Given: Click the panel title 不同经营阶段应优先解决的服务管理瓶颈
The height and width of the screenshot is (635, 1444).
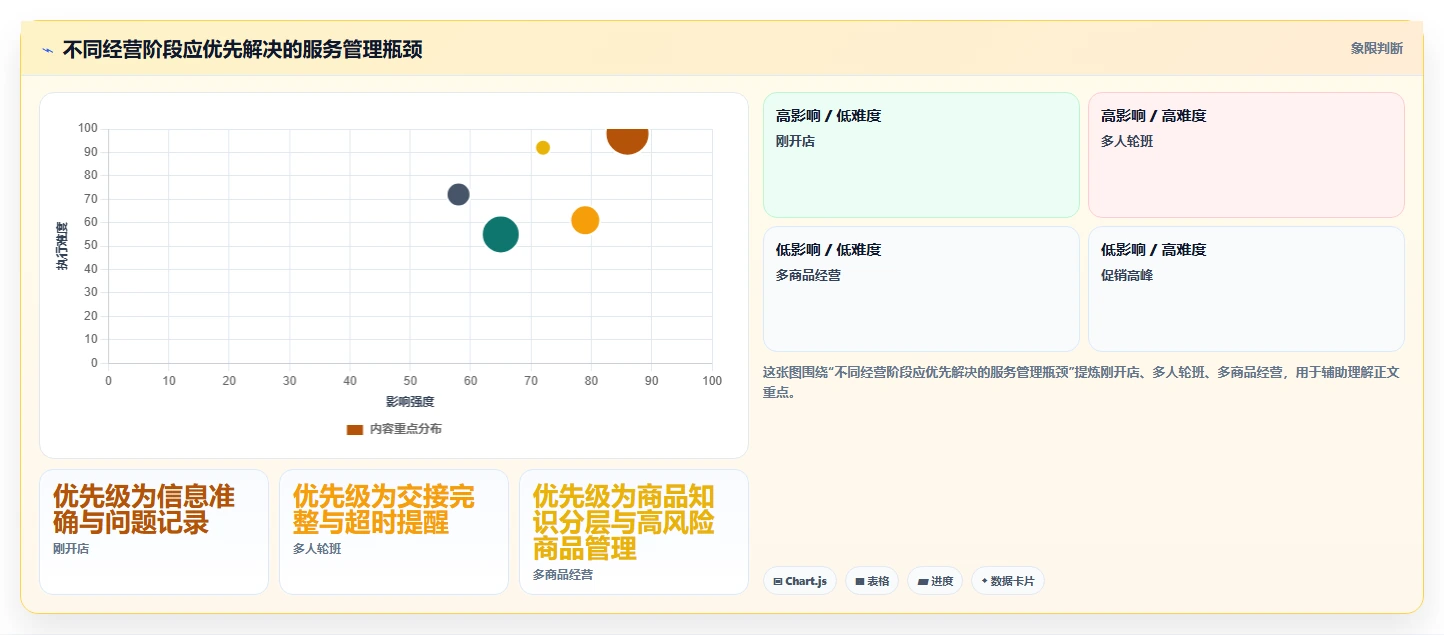Looking at the screenshot, I should [242, 49].
